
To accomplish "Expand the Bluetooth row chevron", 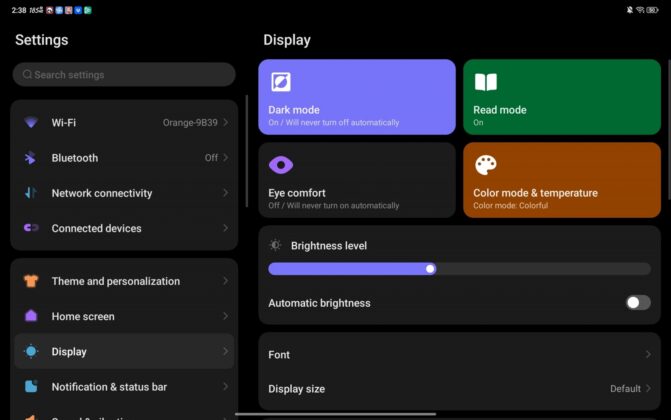I will coord(226,158).
